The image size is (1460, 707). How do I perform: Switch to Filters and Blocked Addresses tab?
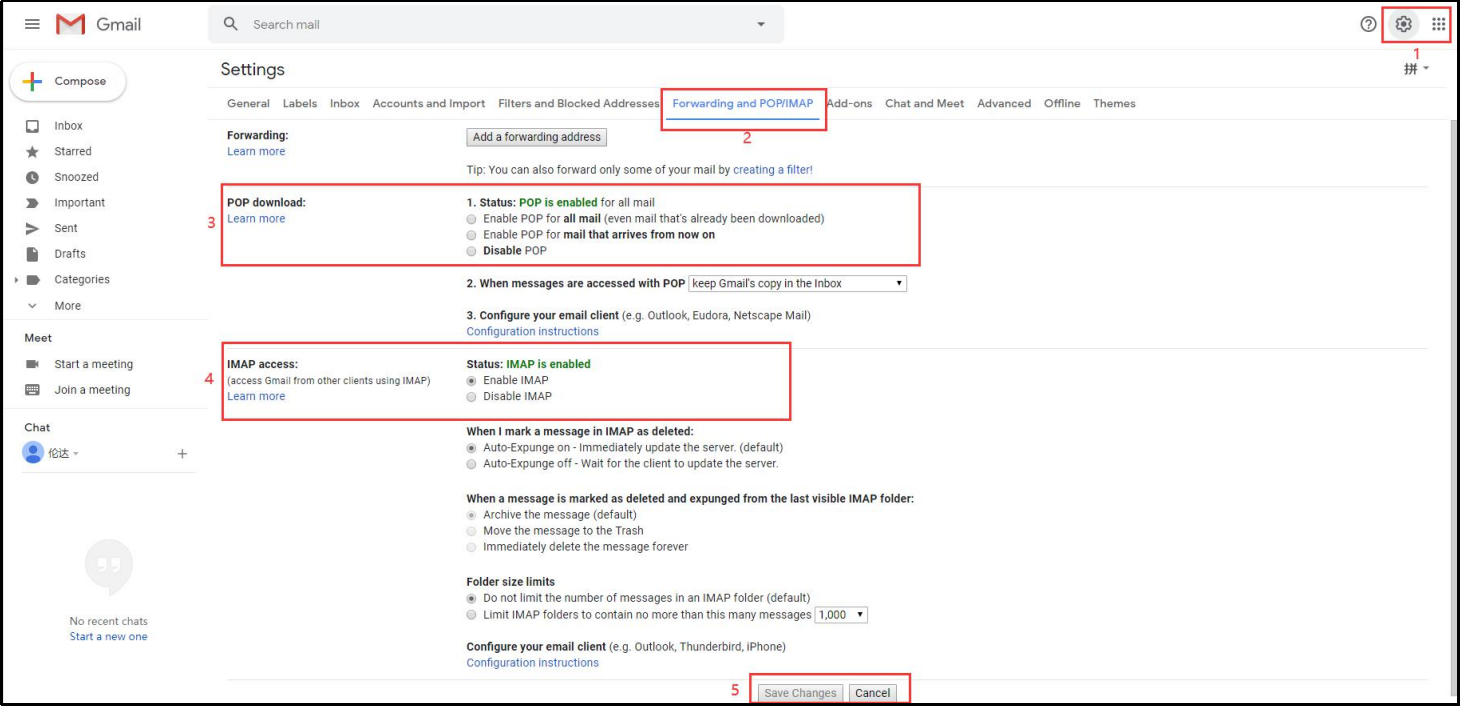tap(578, 104)
